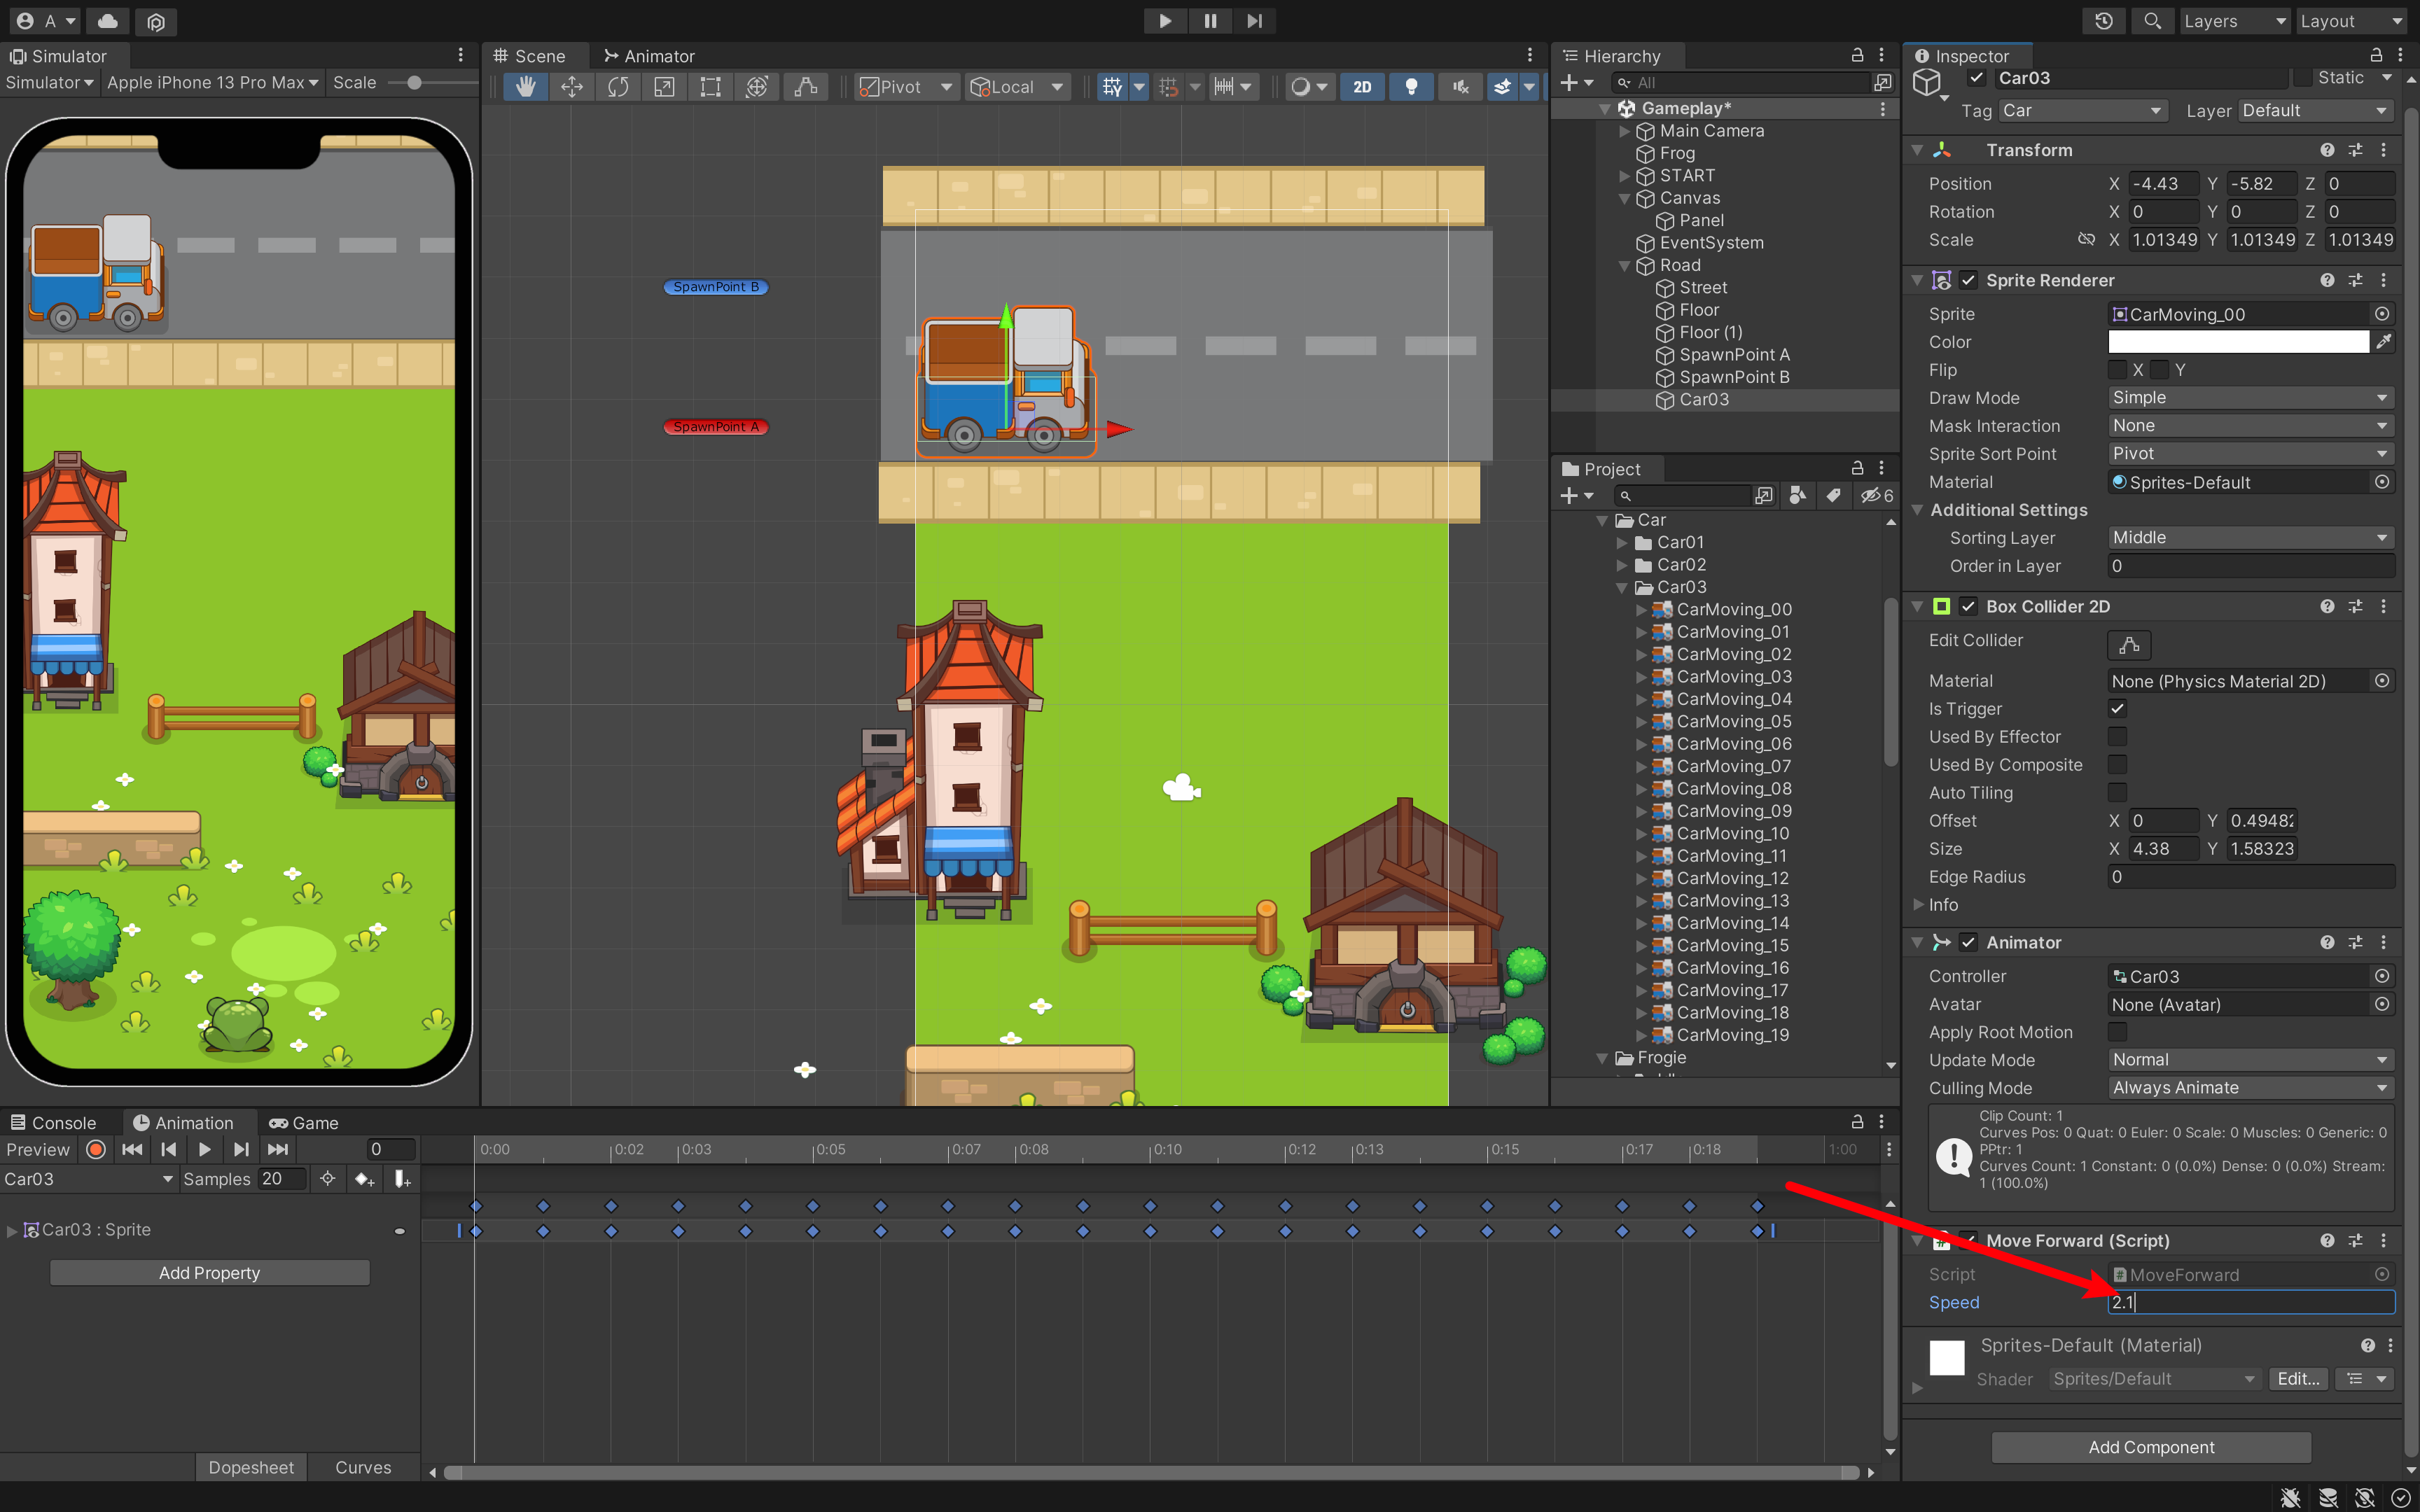Image resolution: width=2420 pixels, height=1512 pixels.
Task: Select the Rect tool
Action: [x=710, y=87]
